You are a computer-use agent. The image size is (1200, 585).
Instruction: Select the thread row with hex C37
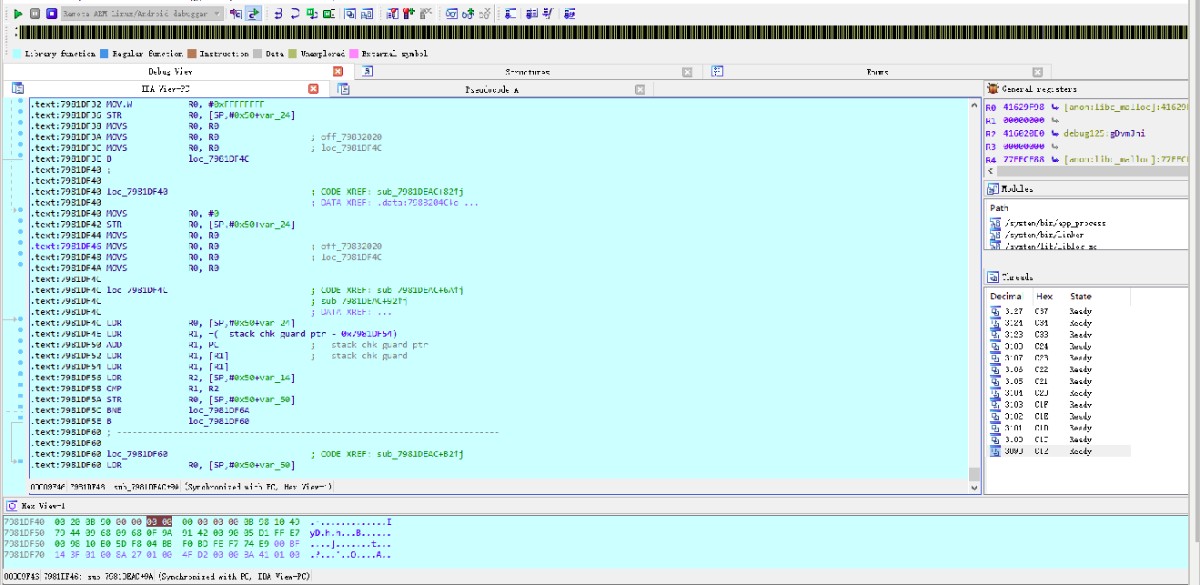(1059, 311)
